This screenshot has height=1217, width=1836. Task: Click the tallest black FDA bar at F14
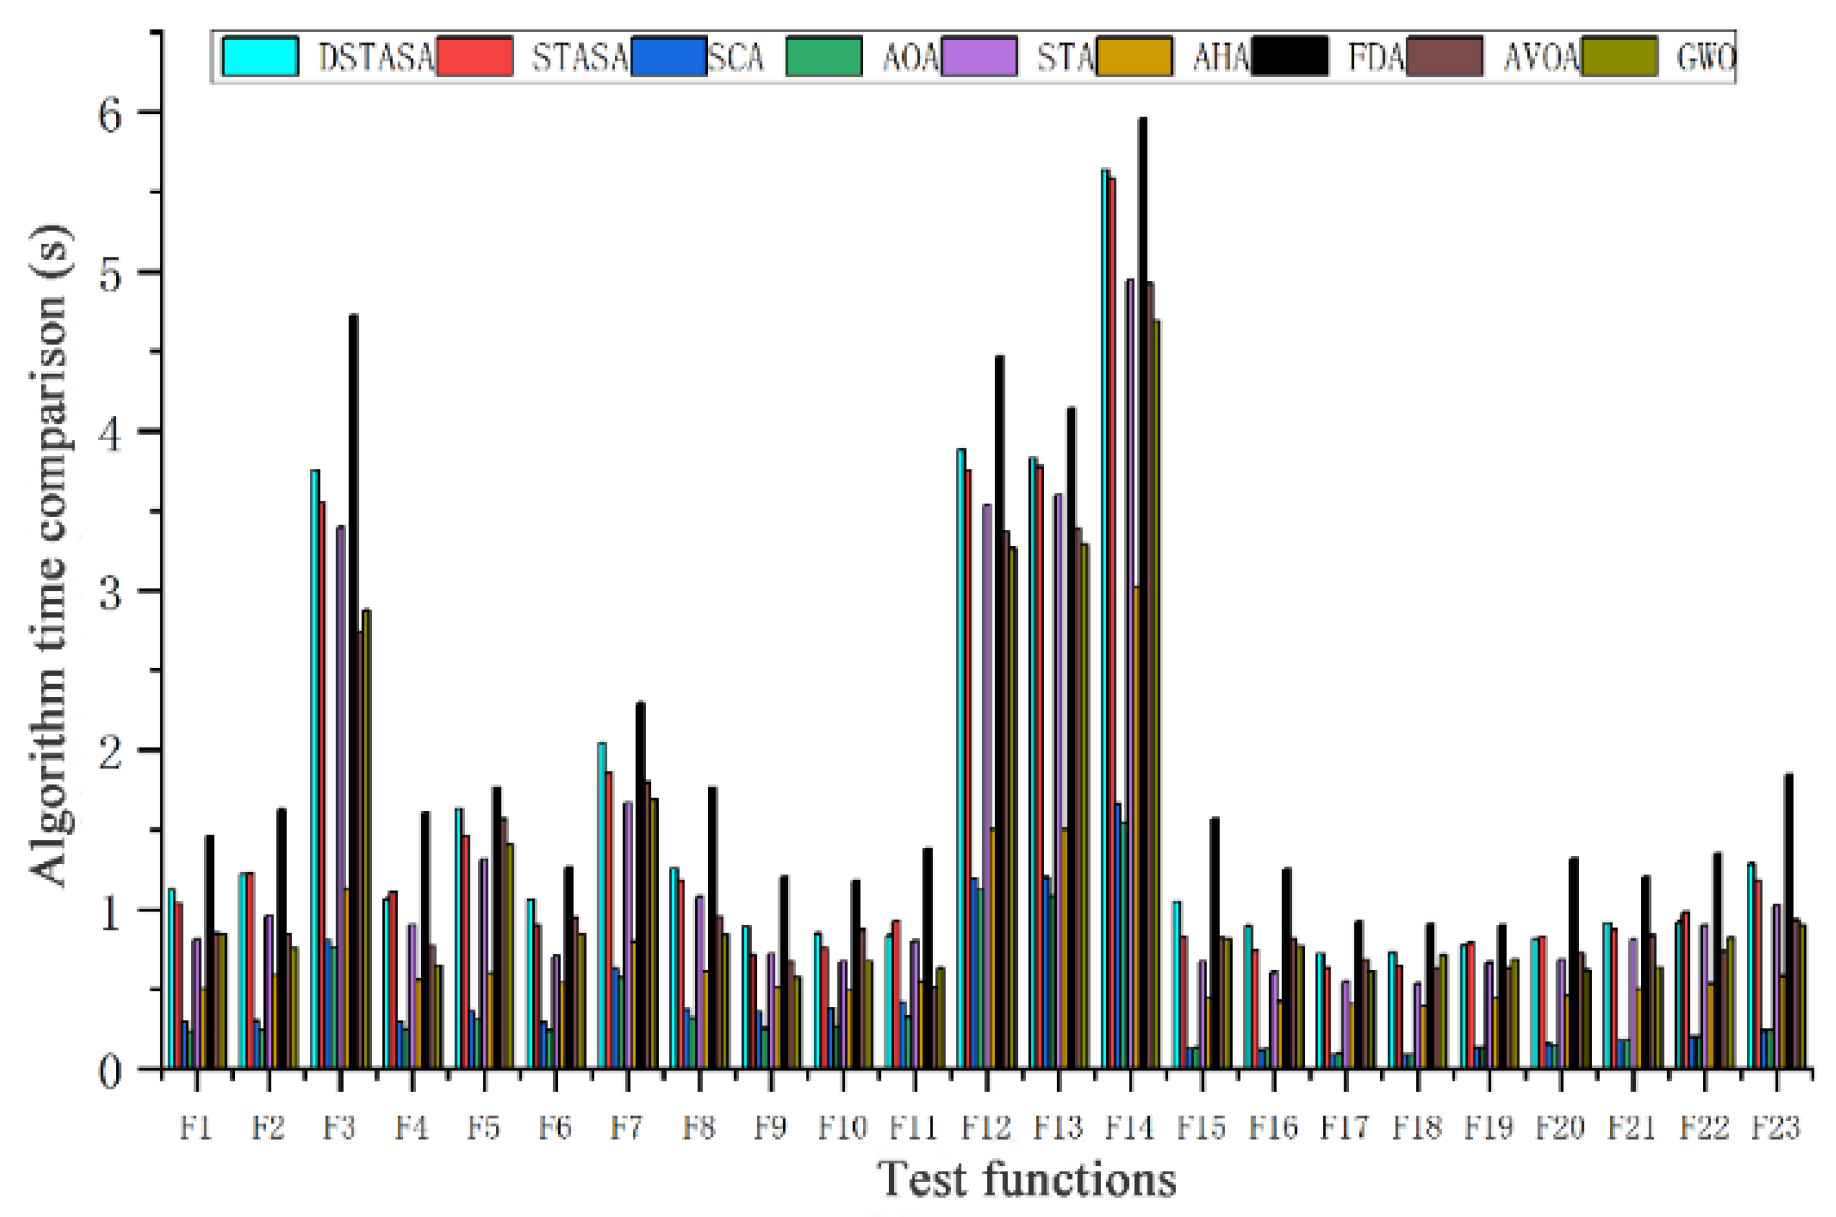coord(1142,600)
